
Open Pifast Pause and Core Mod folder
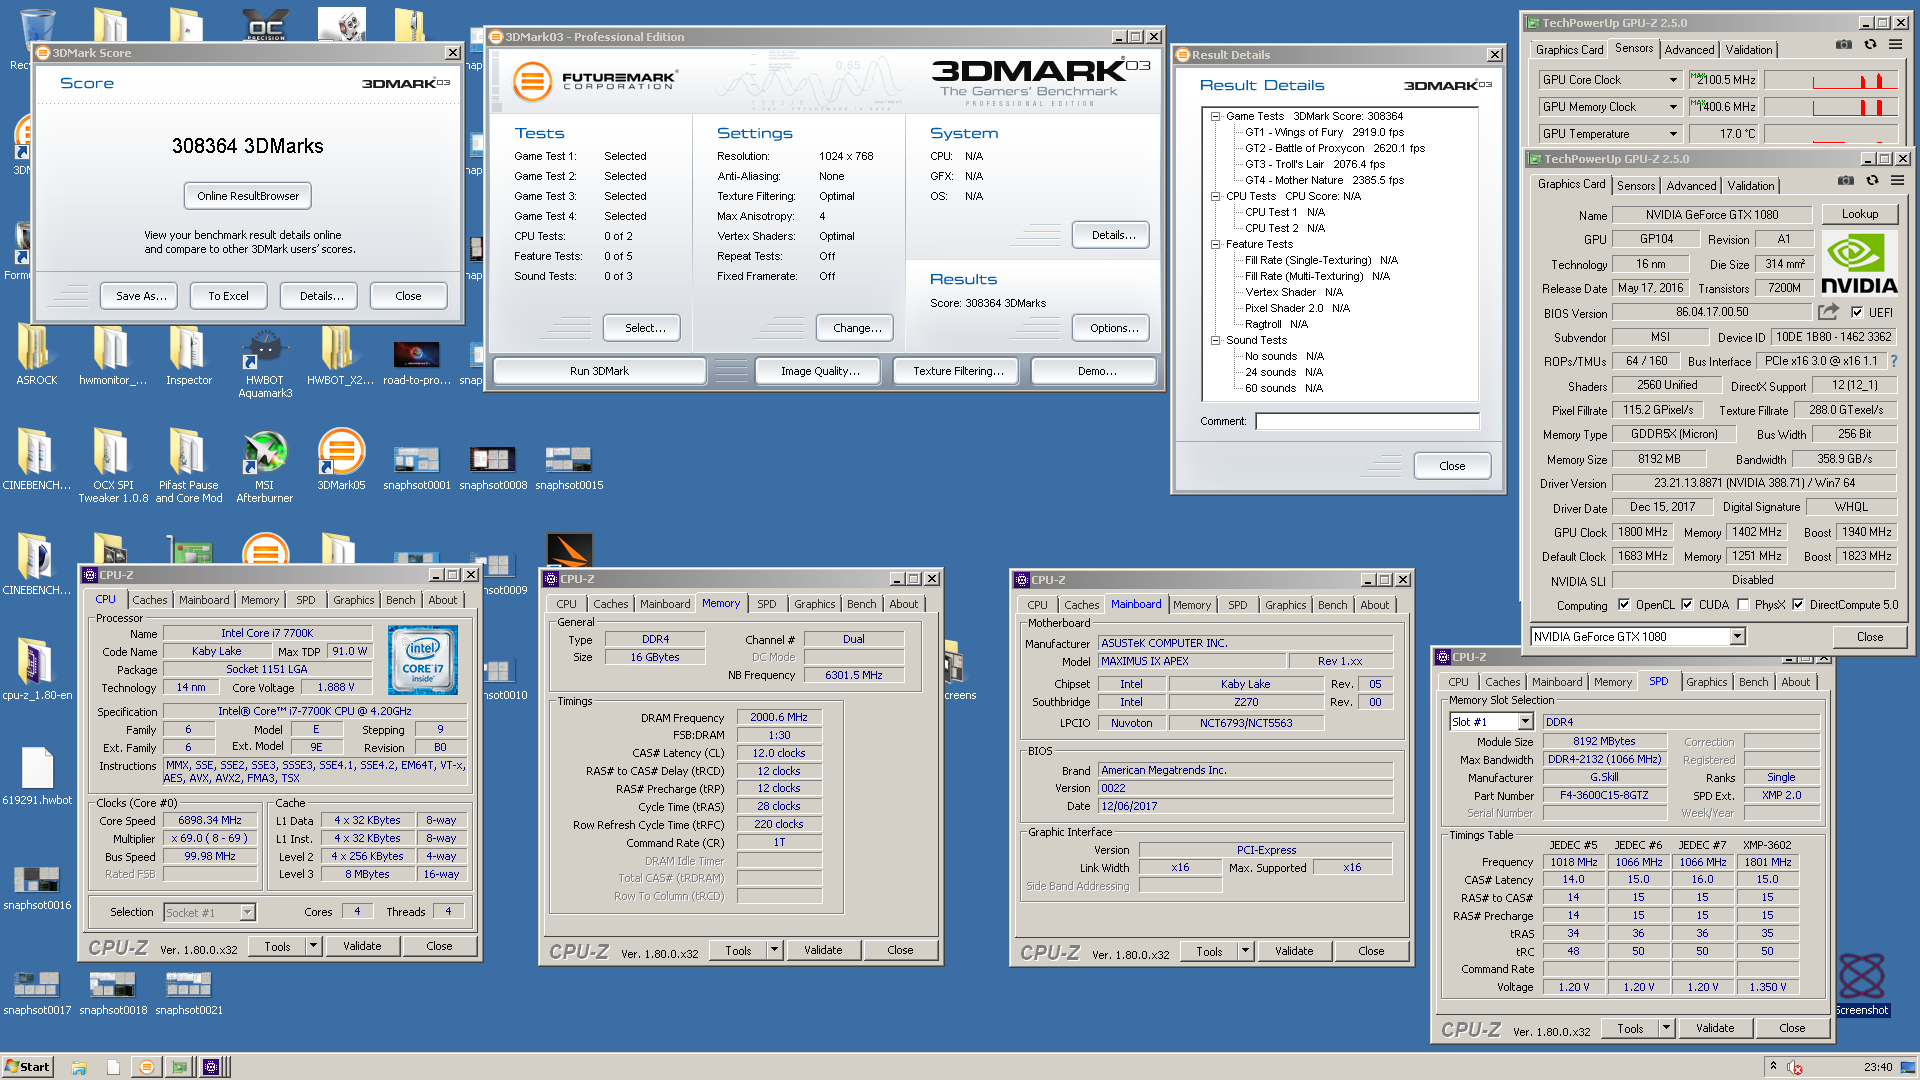click(x=188, y=467)
